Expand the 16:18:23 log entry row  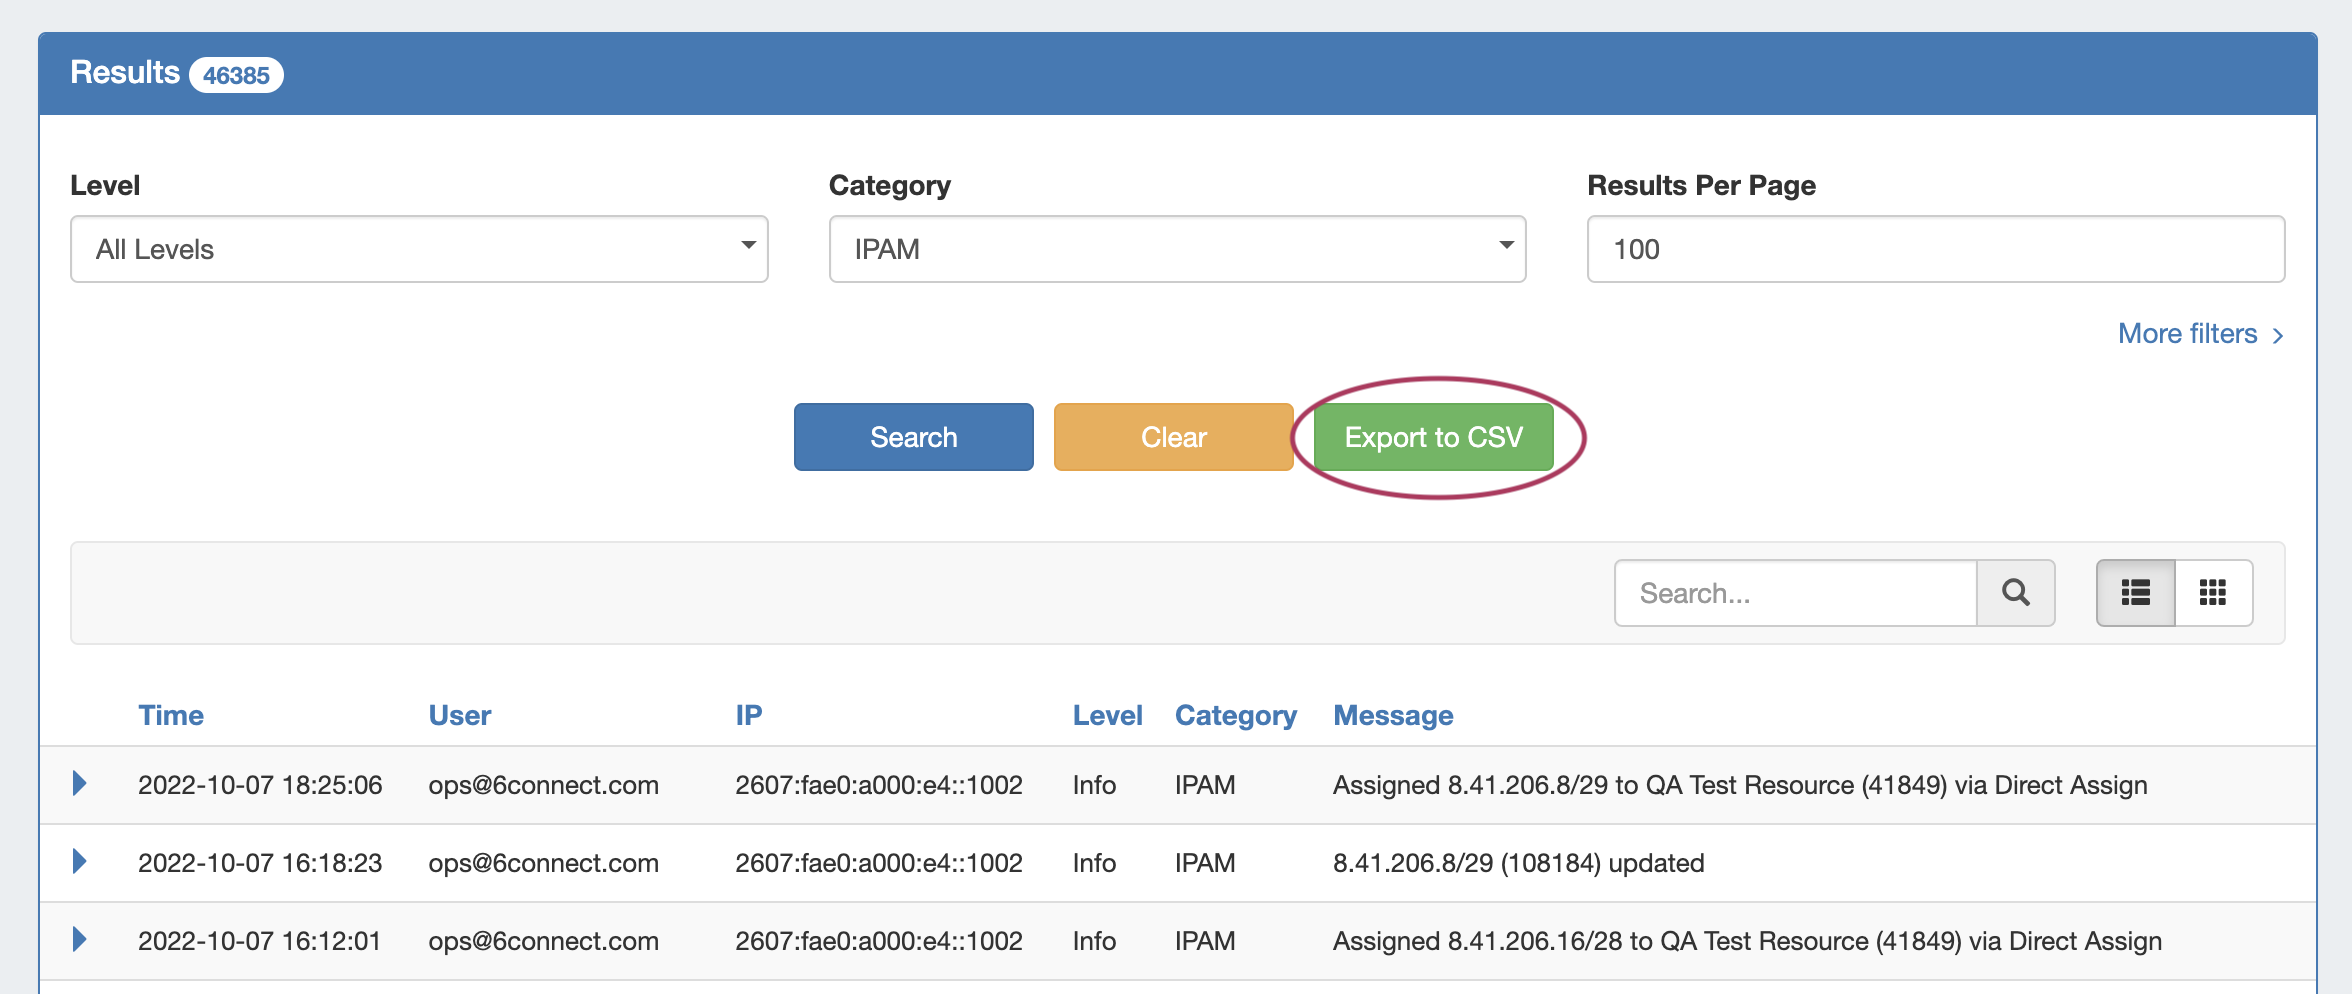pos(80,862)
